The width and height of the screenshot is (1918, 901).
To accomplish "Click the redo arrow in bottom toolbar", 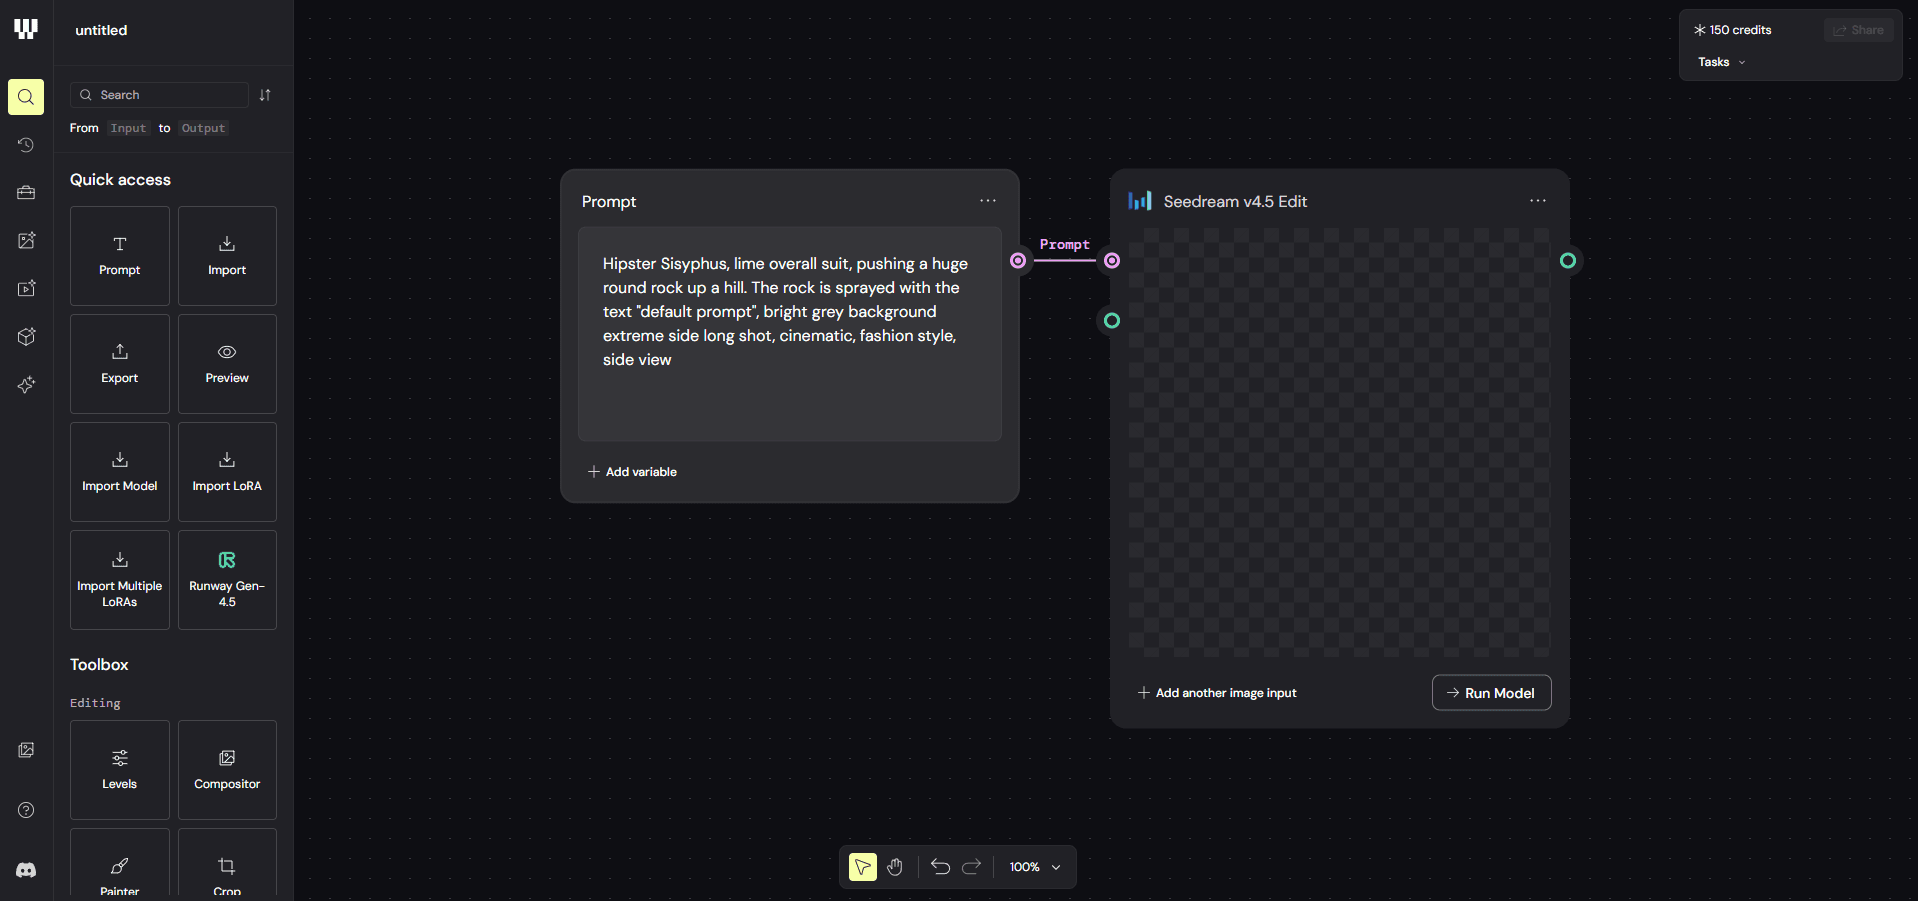I will pyautogui.click(x=972, y=867).
